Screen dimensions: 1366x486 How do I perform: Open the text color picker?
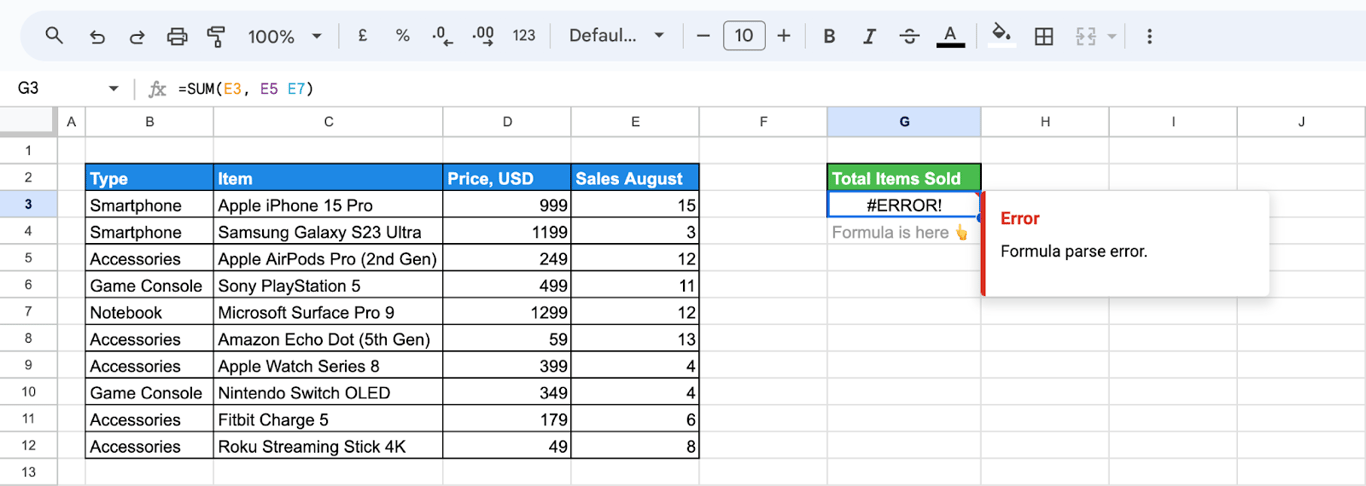(950, 36)
